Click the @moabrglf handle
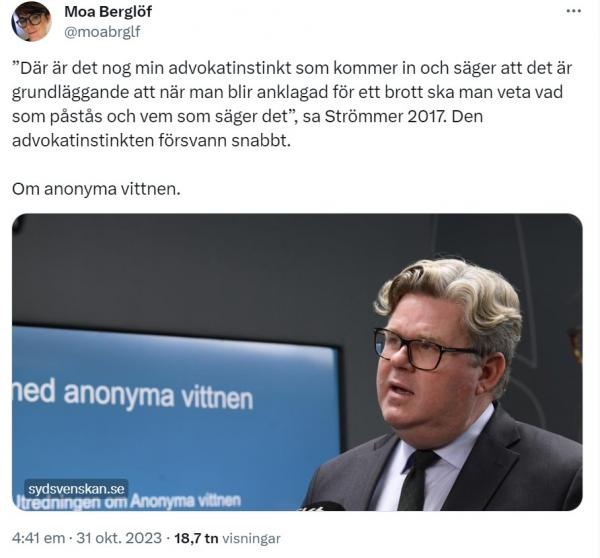The width and height of the screenshot is (600, 558). 102,32
